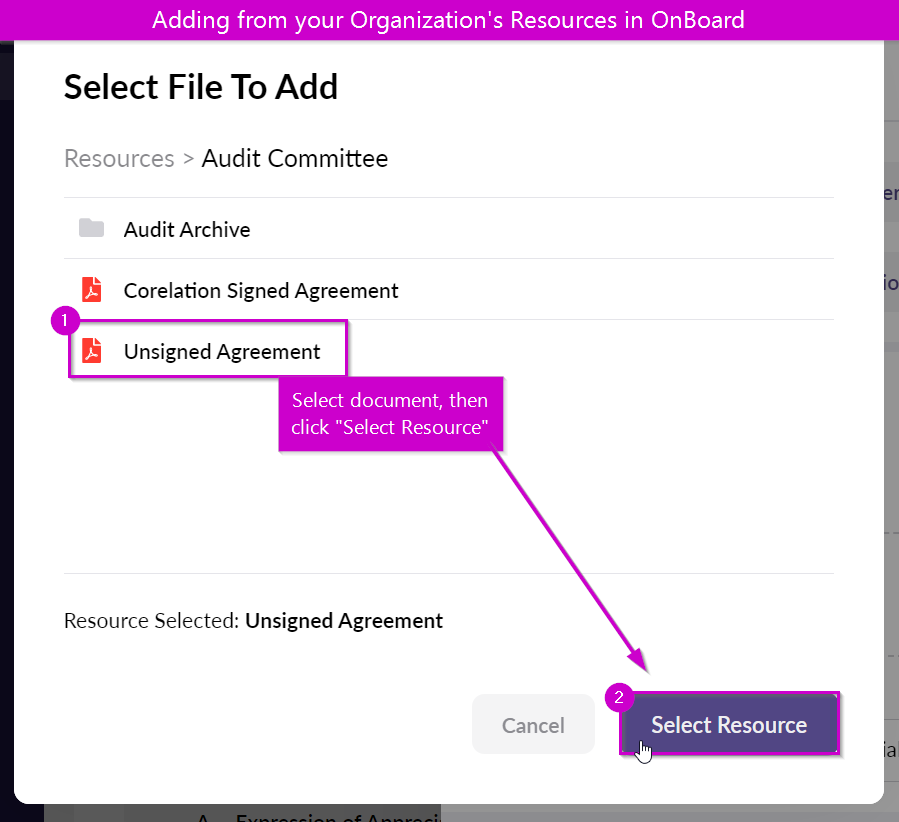Click the magenta step 2 badge
Image resolution: width=899 pixels, height=822 pixels.
[x=619, y=697]
